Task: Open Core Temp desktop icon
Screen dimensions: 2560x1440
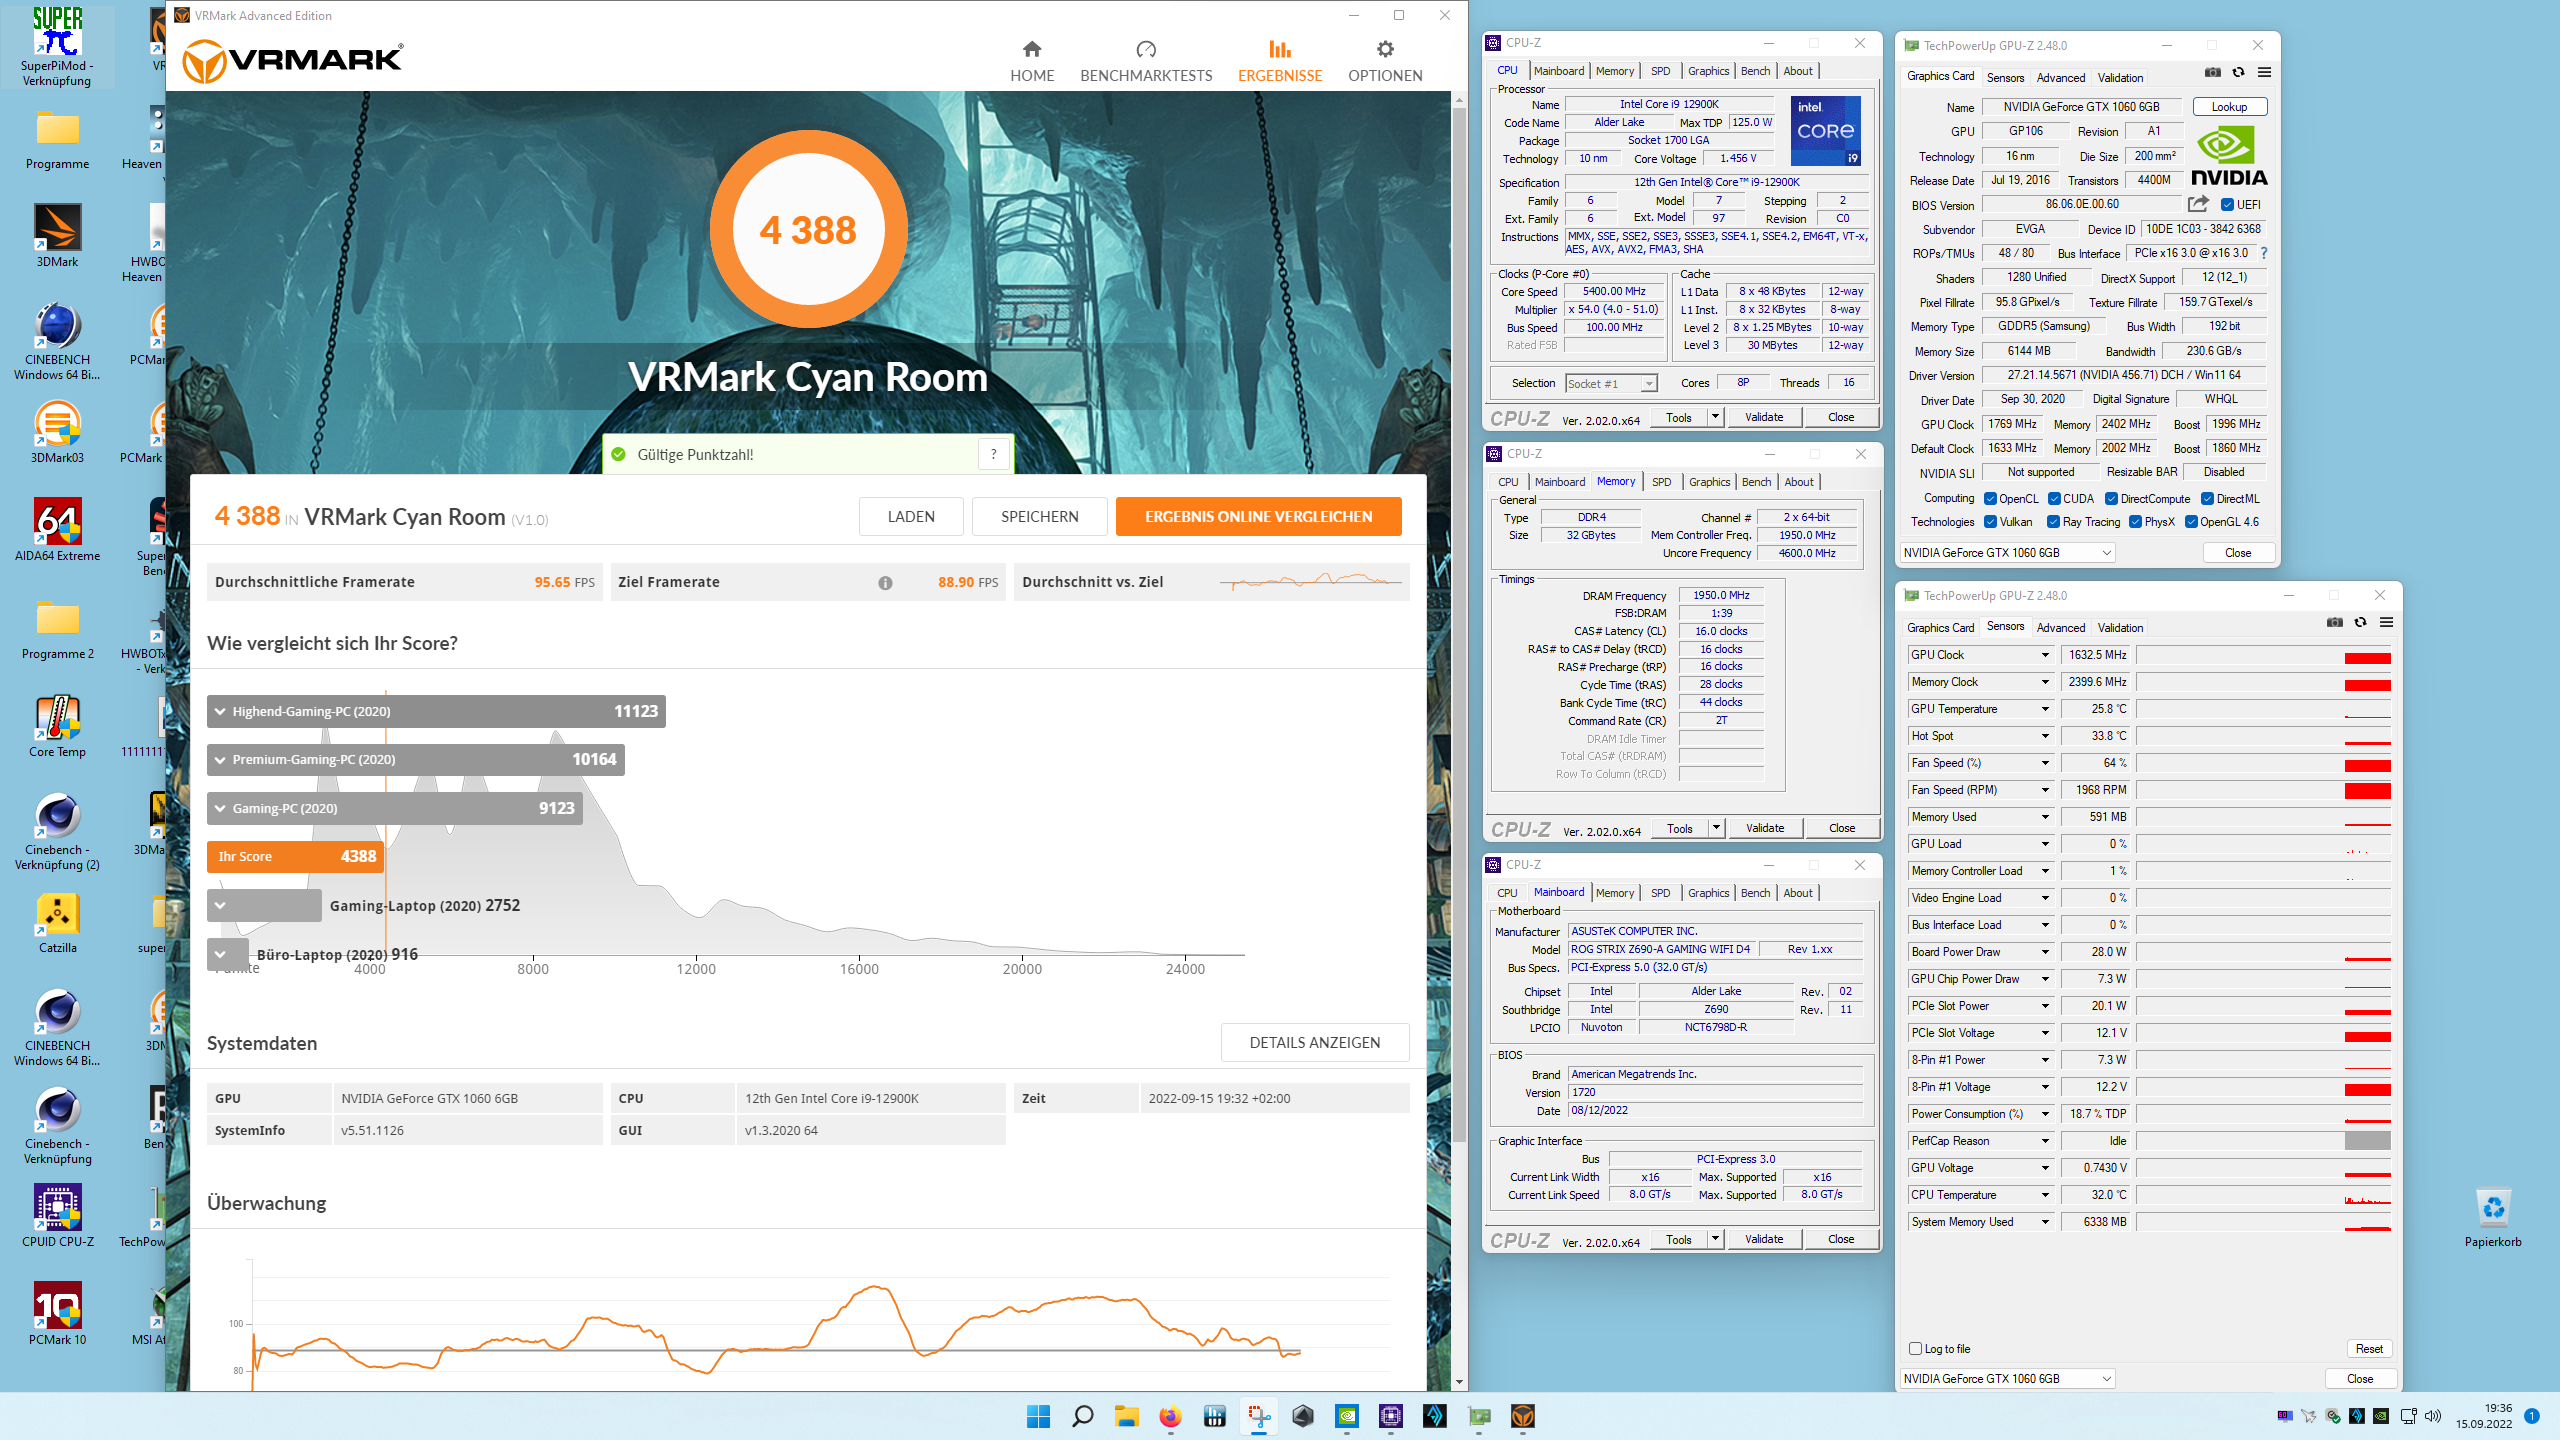Action: [57, 726]
